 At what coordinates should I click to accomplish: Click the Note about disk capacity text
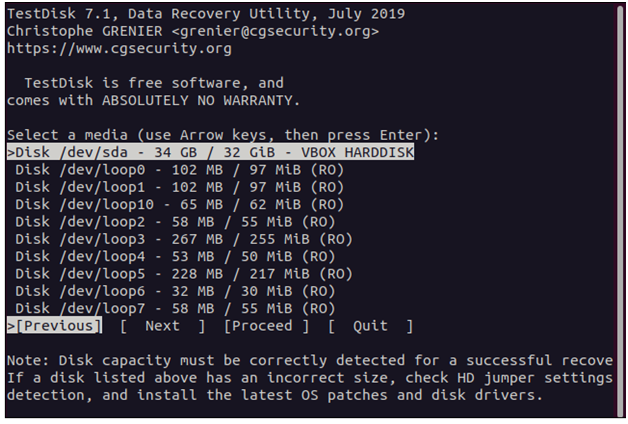(x=310, y=378)
